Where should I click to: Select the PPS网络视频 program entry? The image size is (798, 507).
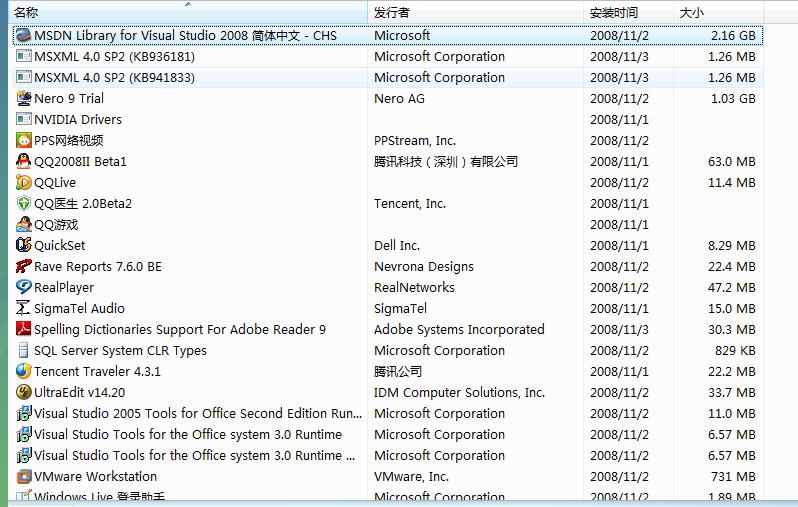68,140
